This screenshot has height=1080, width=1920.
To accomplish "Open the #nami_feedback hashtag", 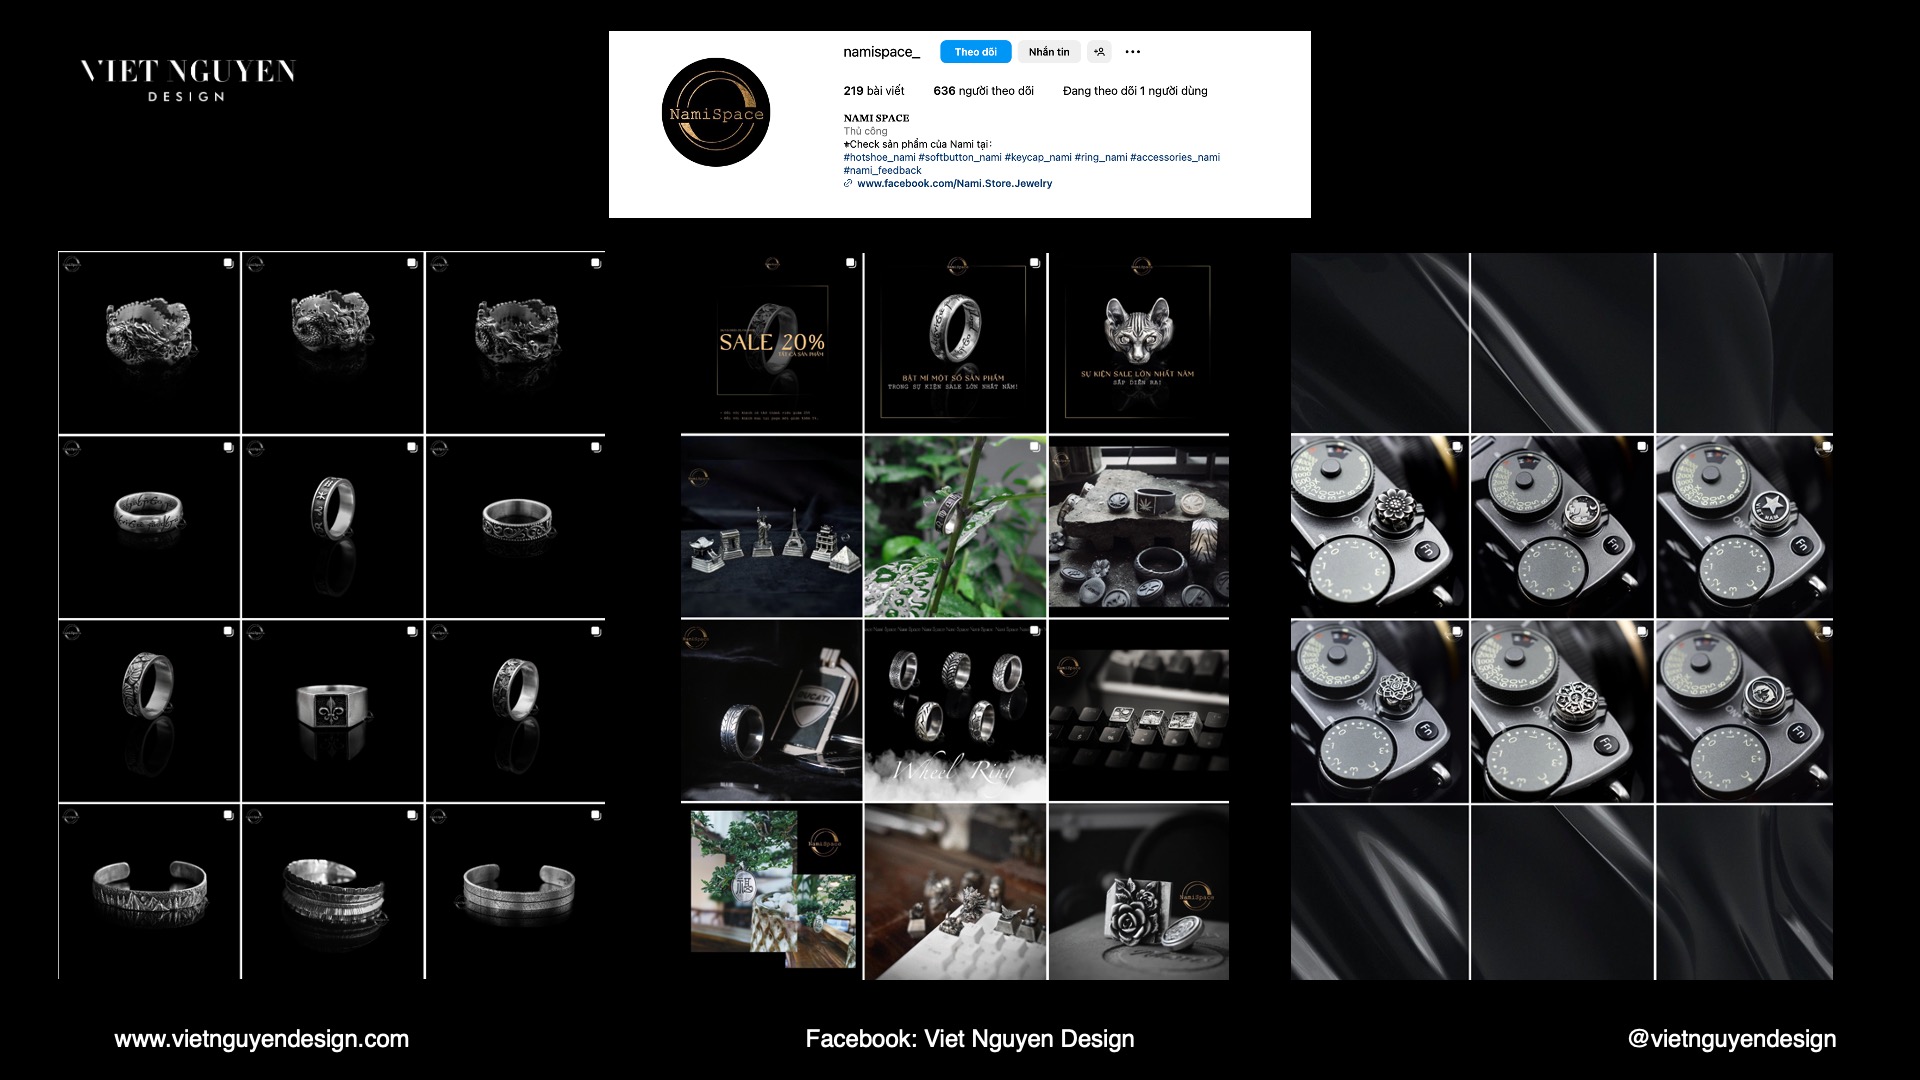I will pyautogui.click(x=882, y=170).
